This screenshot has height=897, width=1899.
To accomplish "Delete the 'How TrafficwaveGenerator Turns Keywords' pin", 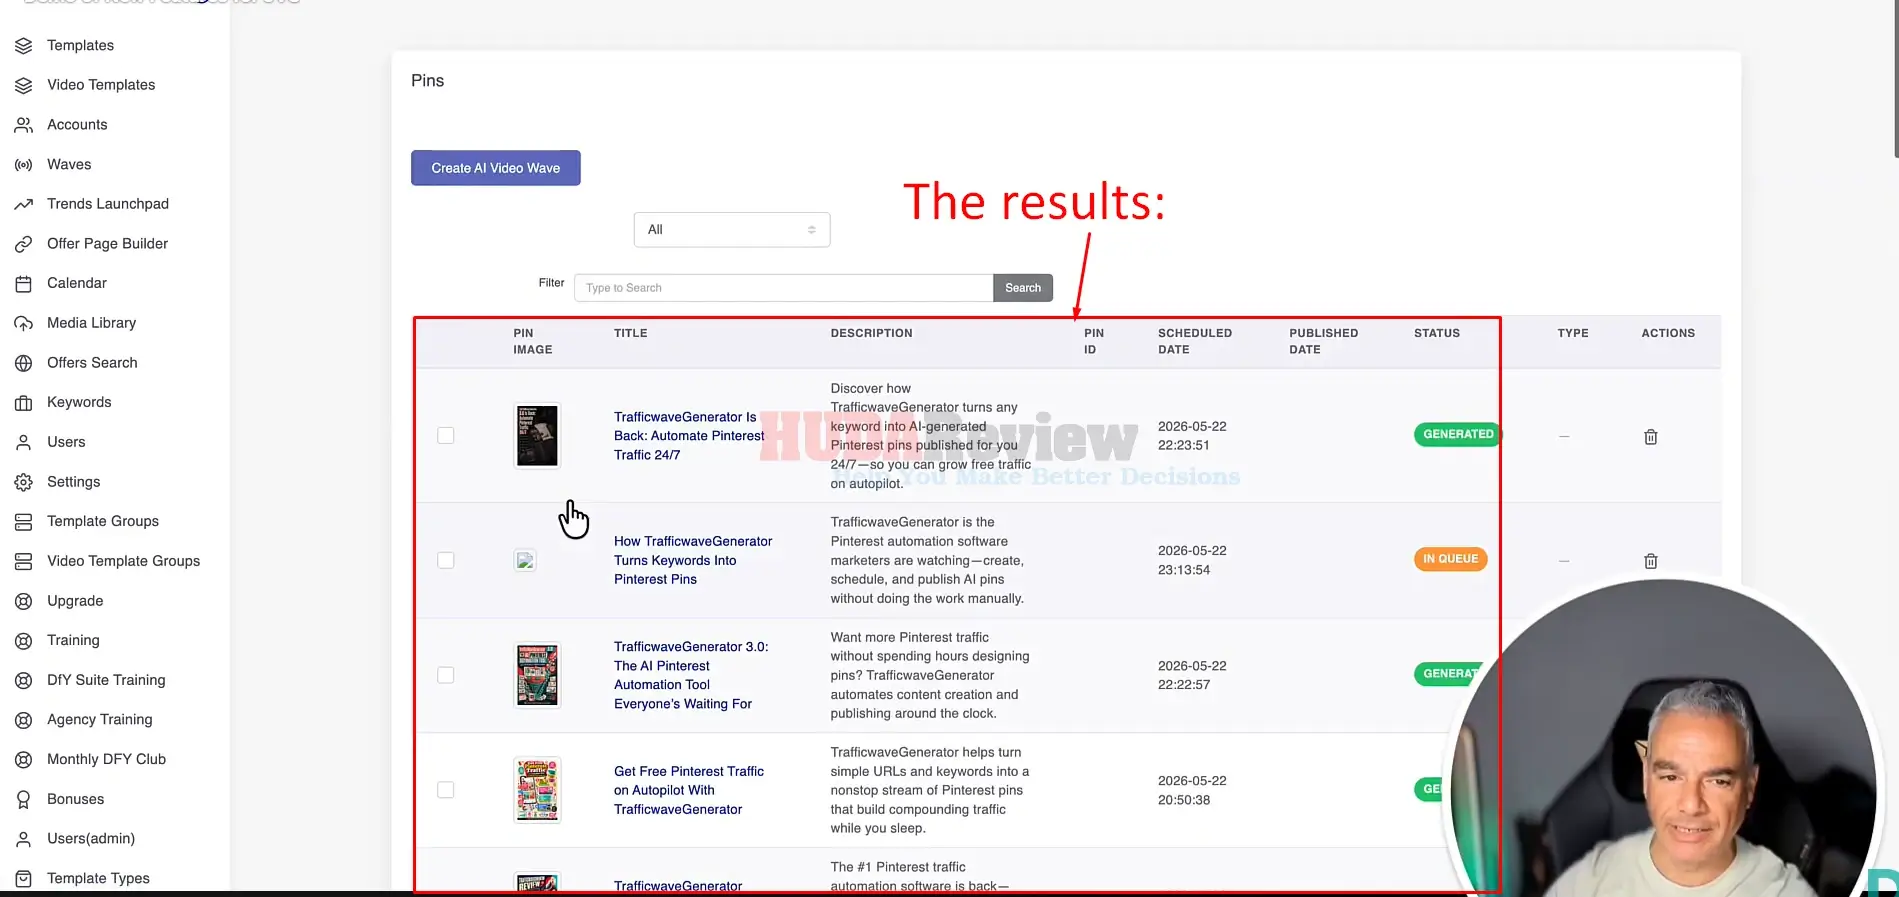I will click(1651, 561).
